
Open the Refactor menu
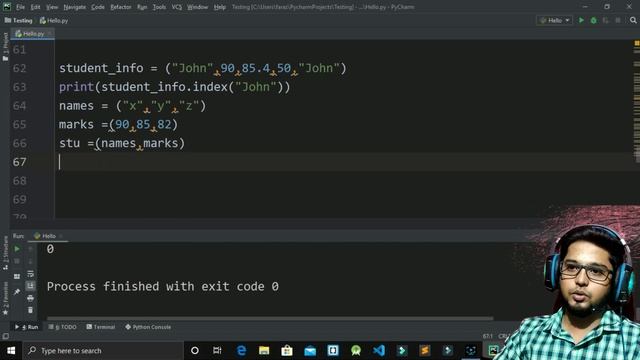click(x=121, y=7)
